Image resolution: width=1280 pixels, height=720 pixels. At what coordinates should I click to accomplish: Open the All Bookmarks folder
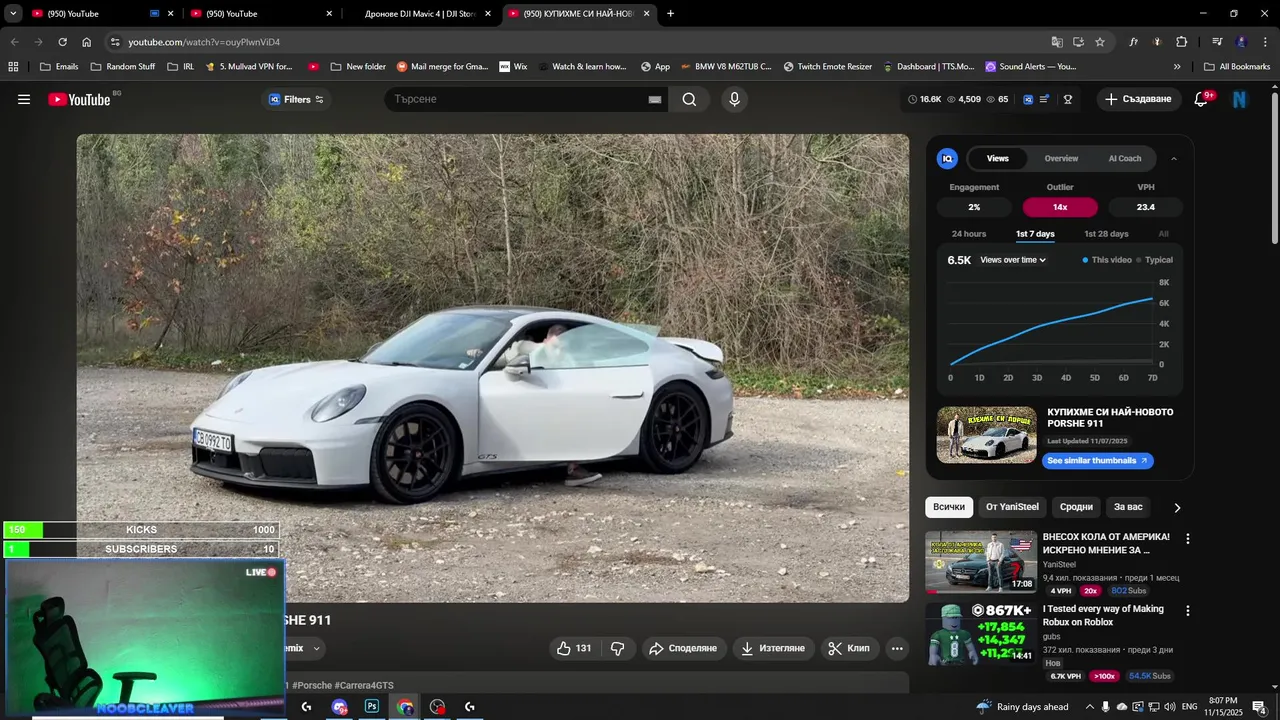point(1237,67)
